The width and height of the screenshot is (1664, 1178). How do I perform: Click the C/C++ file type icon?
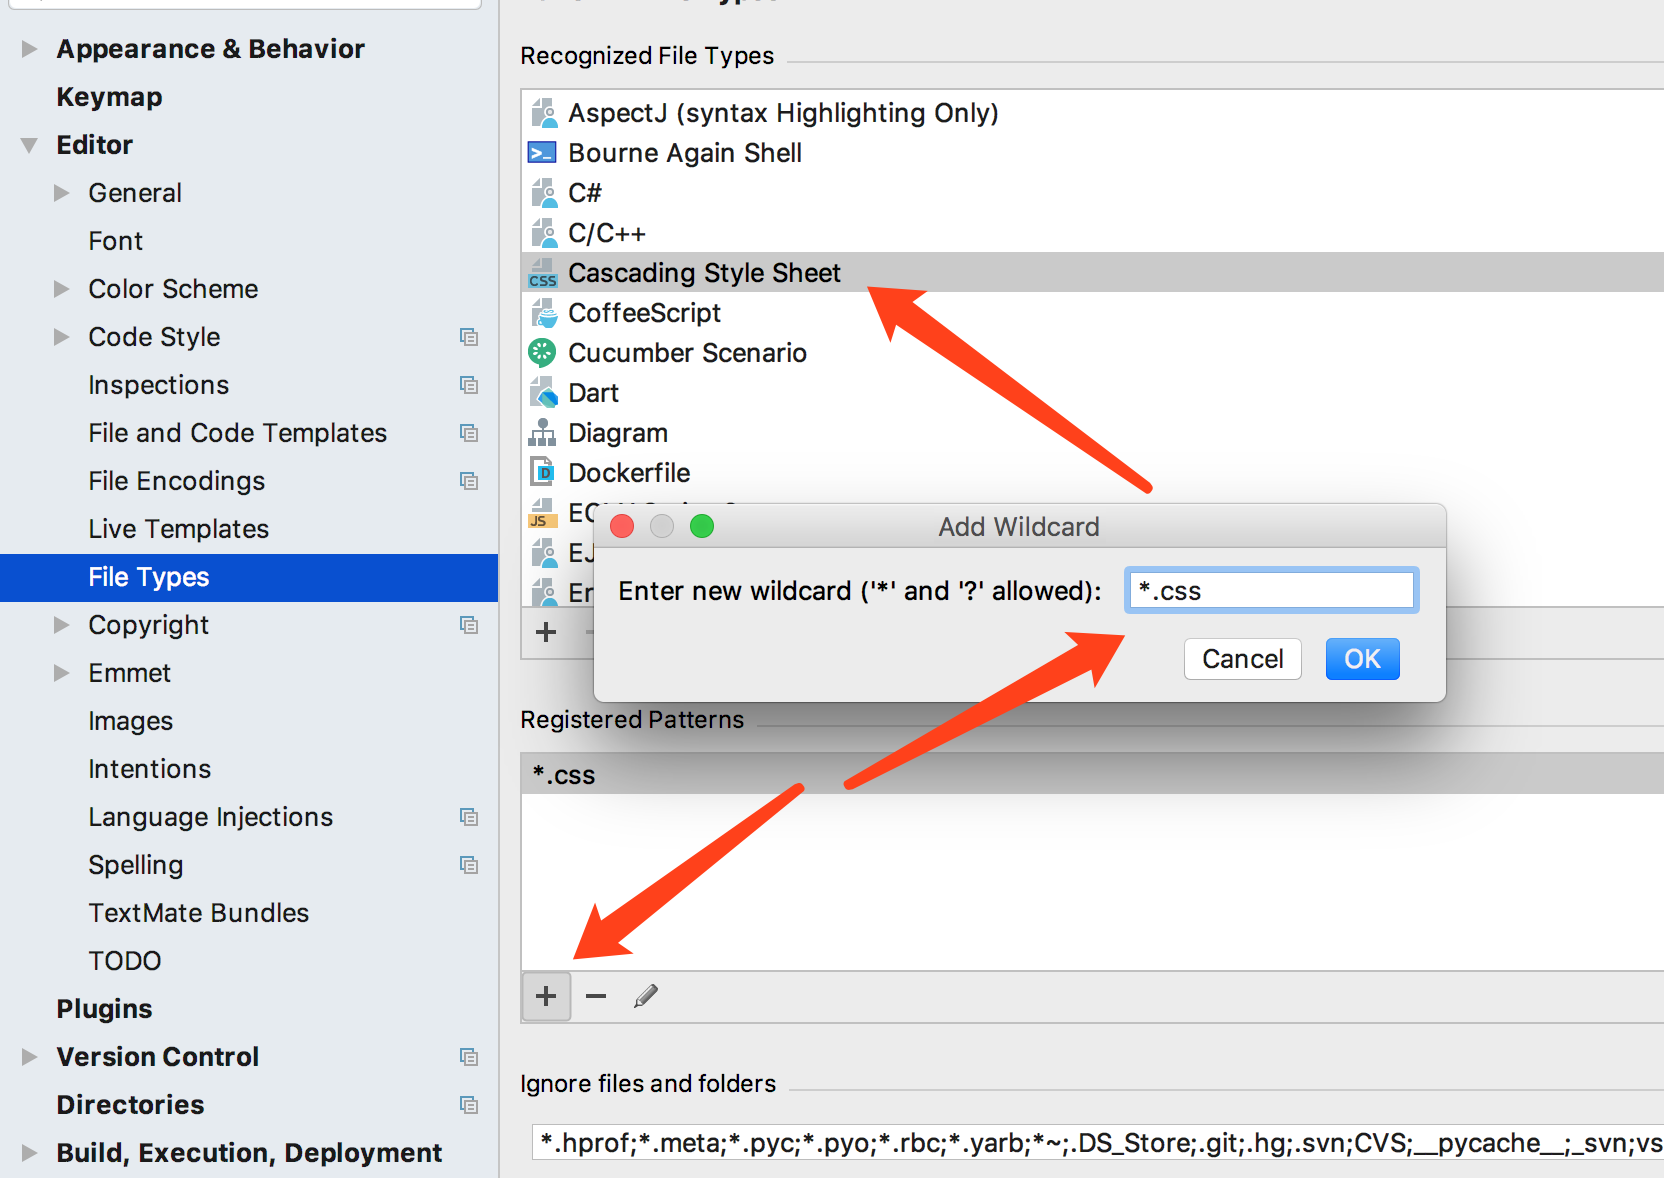tap(543, 233)
